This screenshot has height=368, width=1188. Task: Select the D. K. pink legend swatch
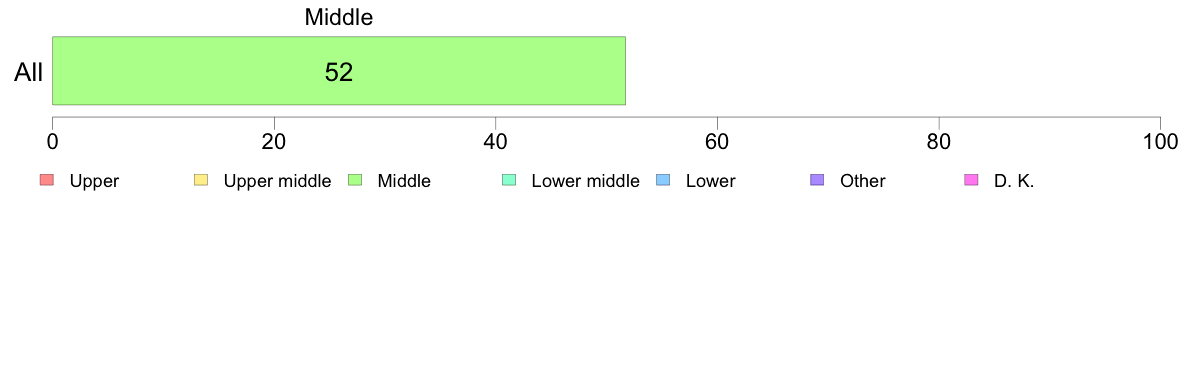pos(972,180)
